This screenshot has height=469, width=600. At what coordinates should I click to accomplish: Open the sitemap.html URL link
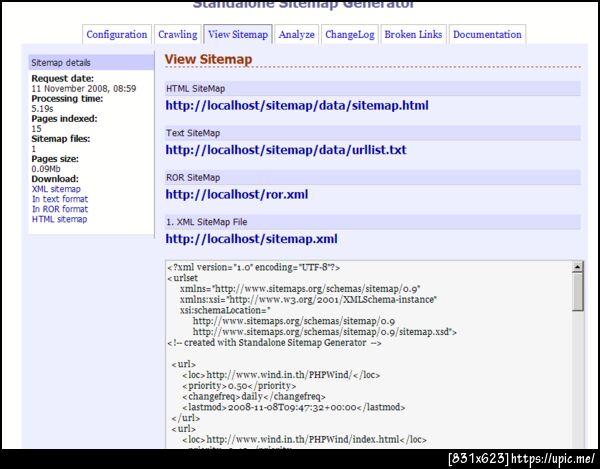[297, 106]
